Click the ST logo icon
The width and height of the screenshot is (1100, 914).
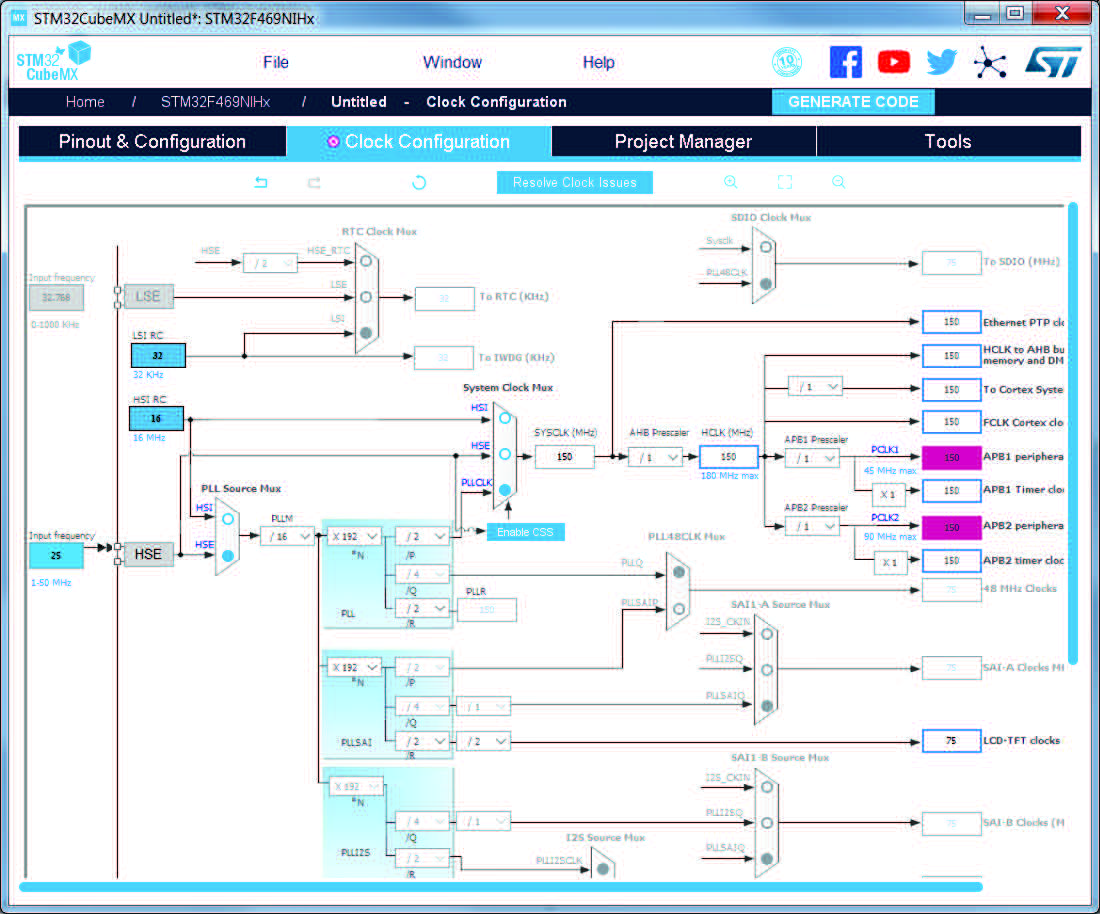pos(1052,62)
